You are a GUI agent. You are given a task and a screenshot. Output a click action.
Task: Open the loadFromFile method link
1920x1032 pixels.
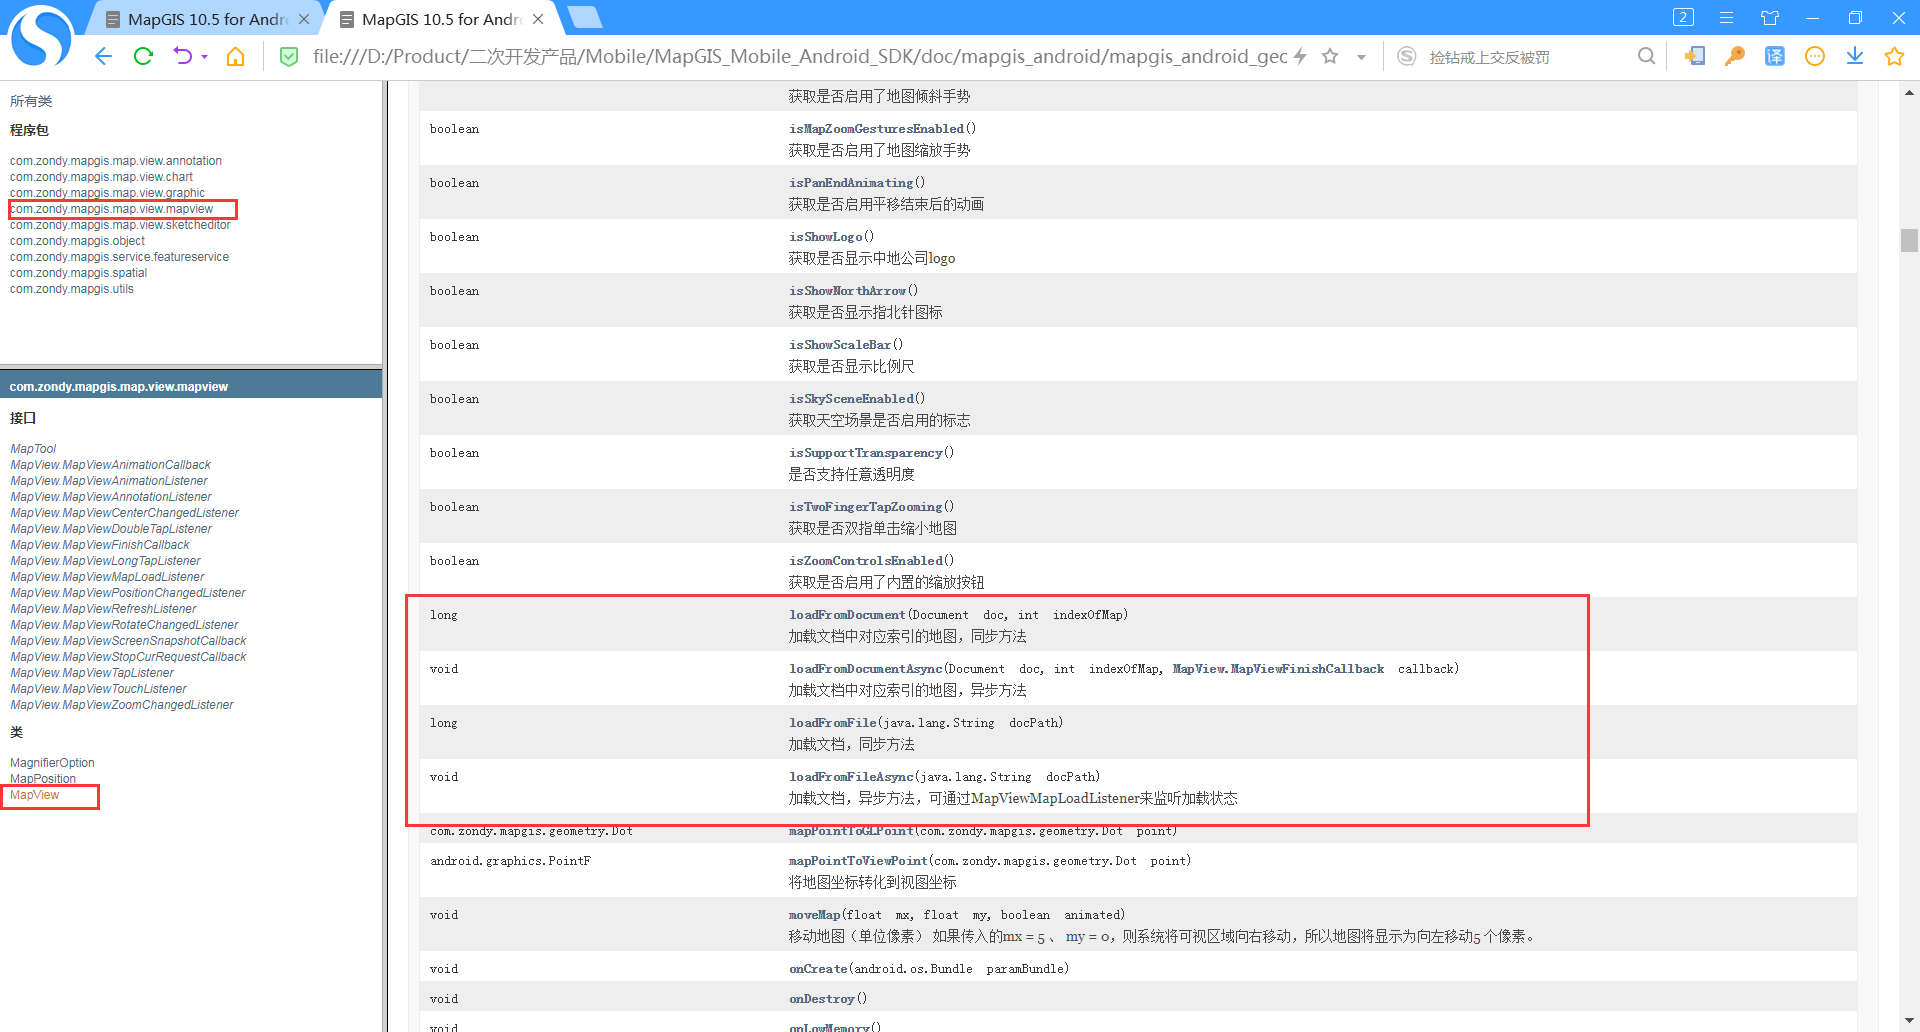pos(833,723)
